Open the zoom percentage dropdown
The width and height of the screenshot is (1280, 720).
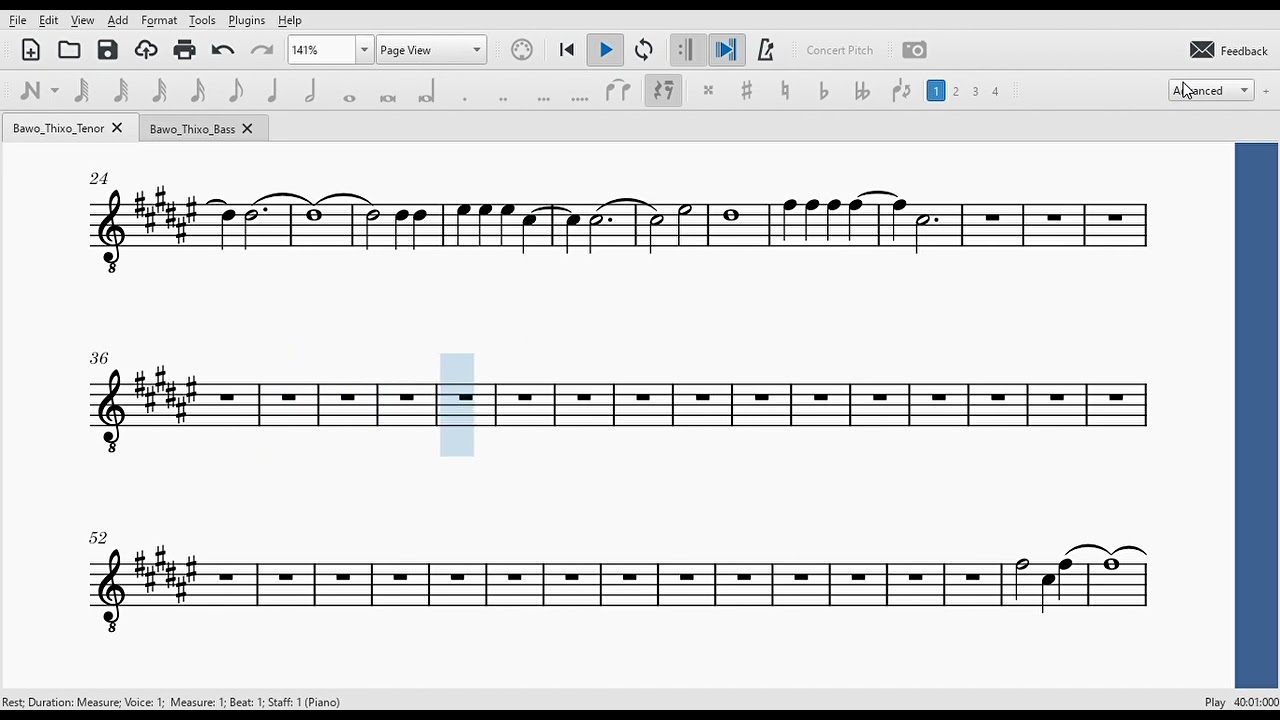[364, 50]
